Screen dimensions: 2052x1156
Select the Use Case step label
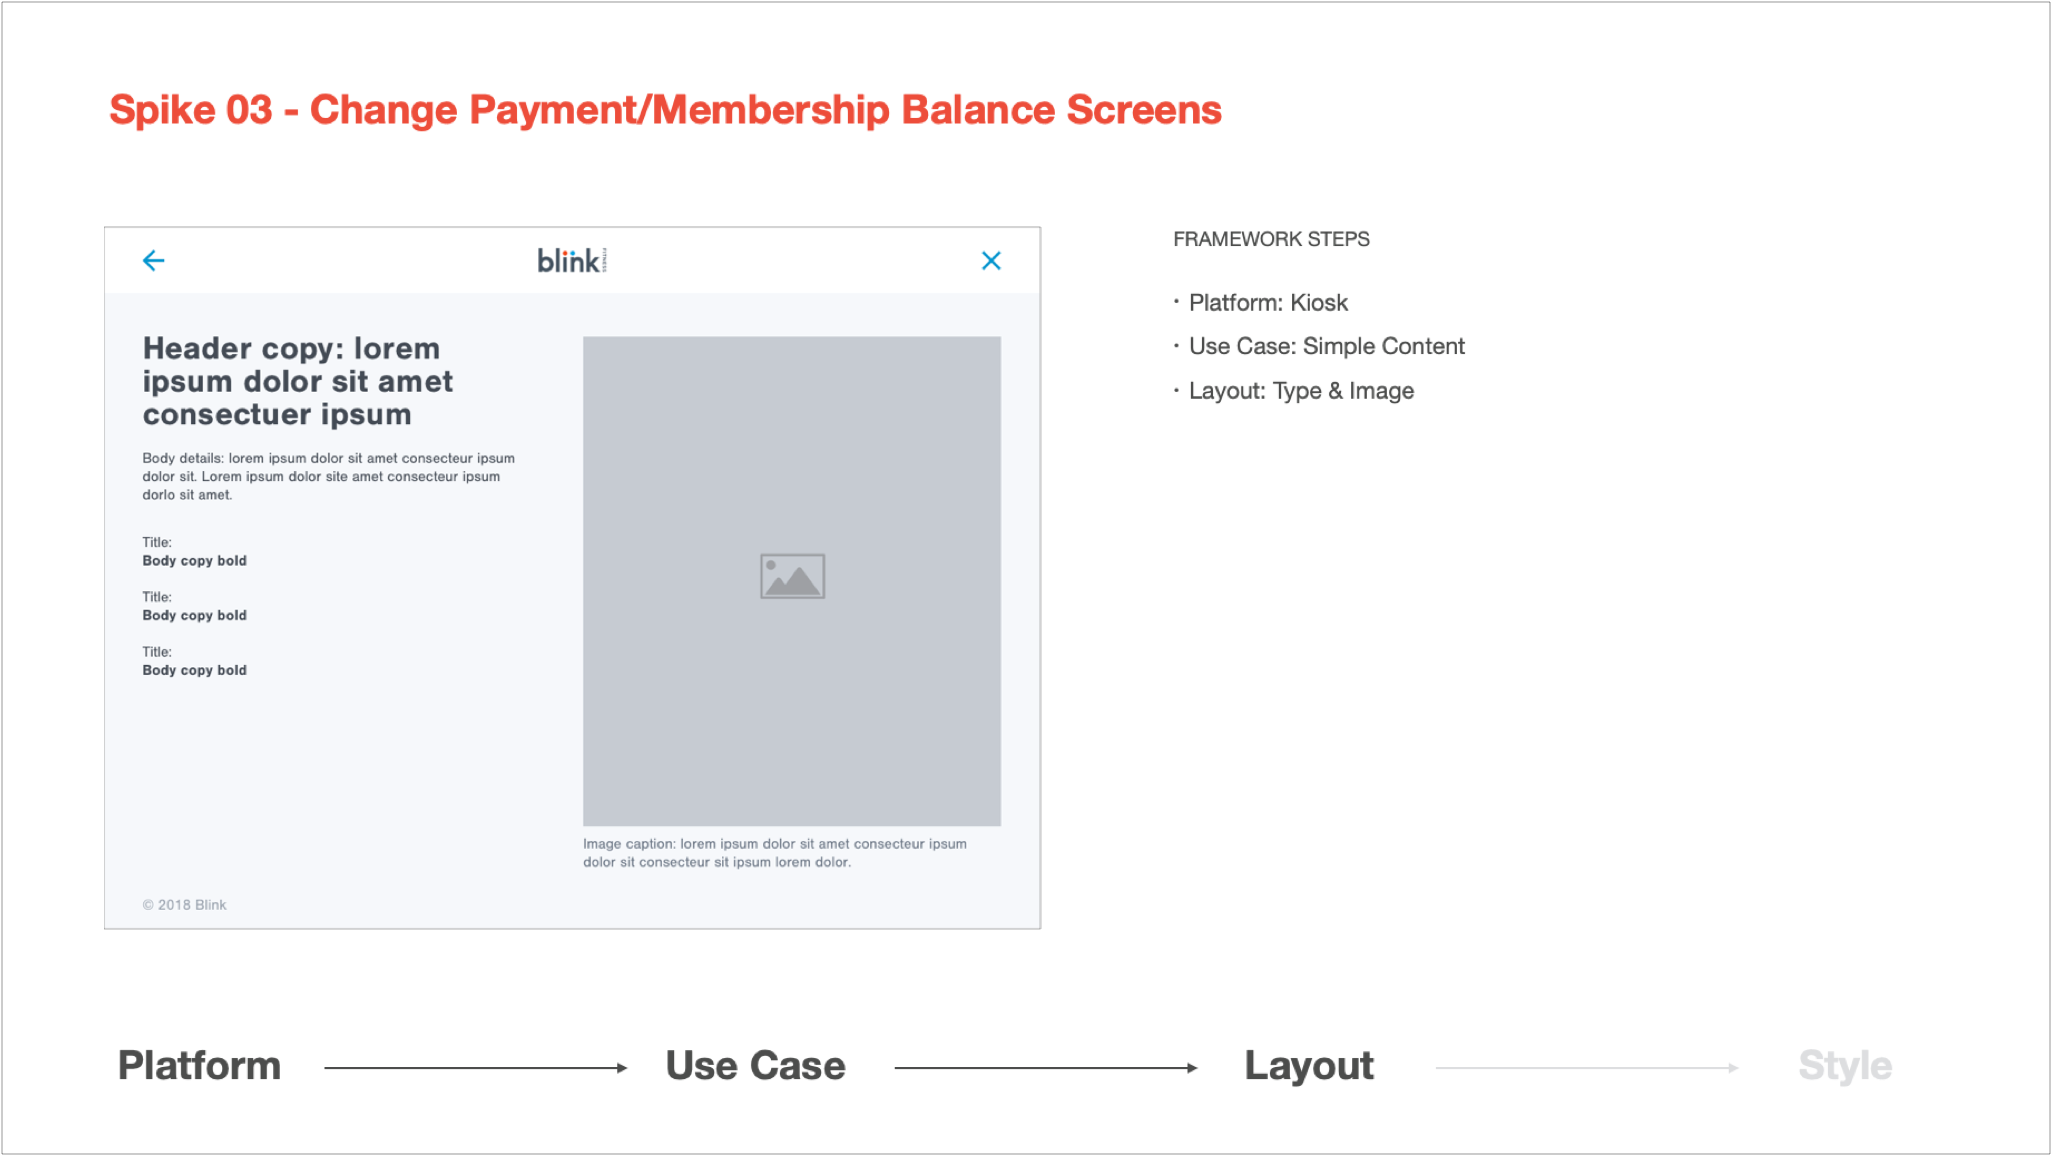click(755, 1066)
